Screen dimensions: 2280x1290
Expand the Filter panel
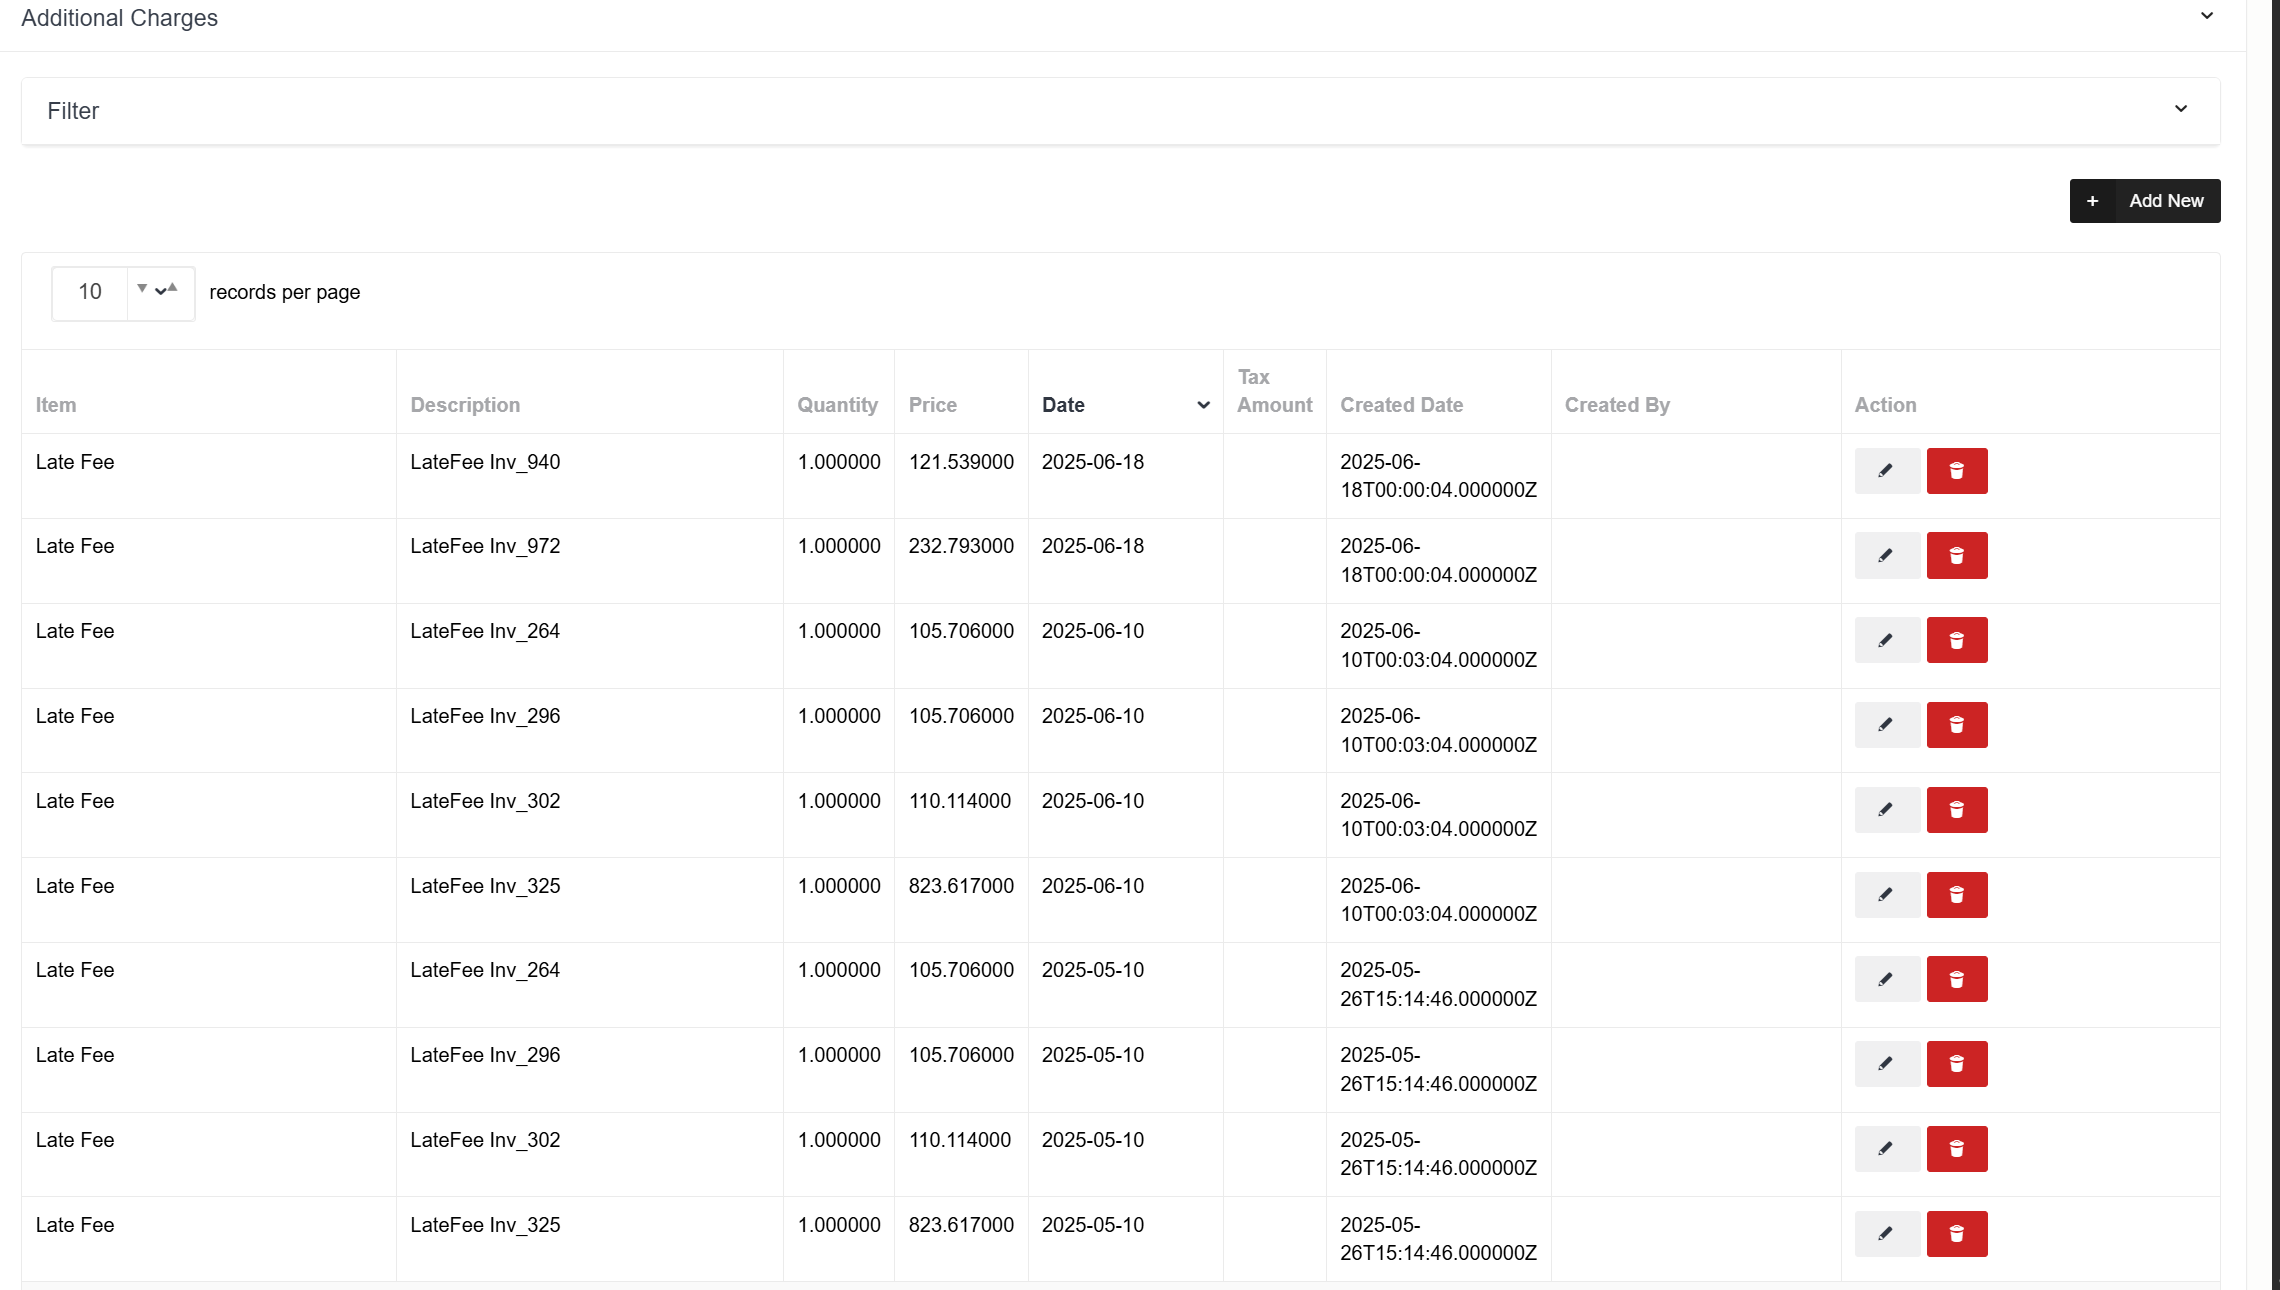(2180, 110)
